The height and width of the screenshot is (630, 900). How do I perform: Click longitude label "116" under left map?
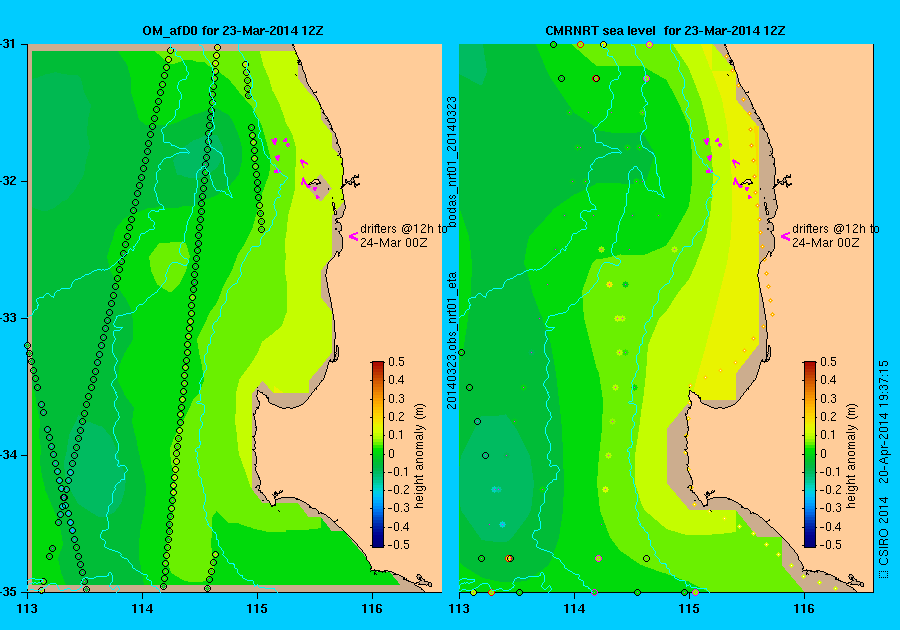point(372,609)
